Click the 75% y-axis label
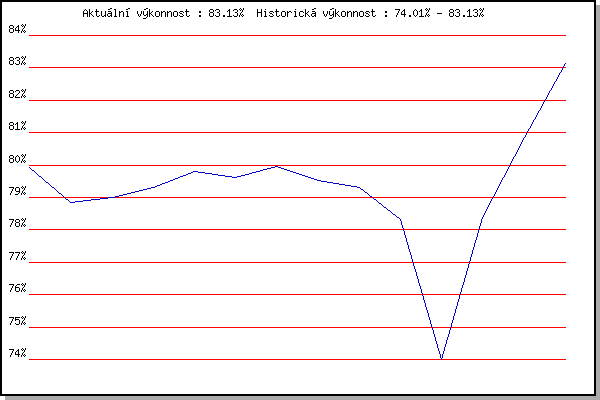This screenshot has height=400, width=600. [17, 322]
